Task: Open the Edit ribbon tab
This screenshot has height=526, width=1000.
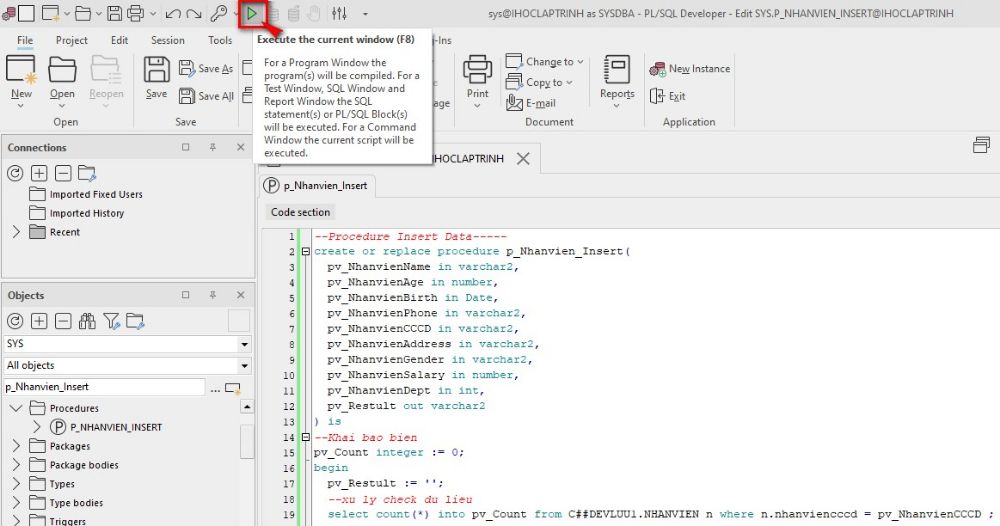Action: 119,40
